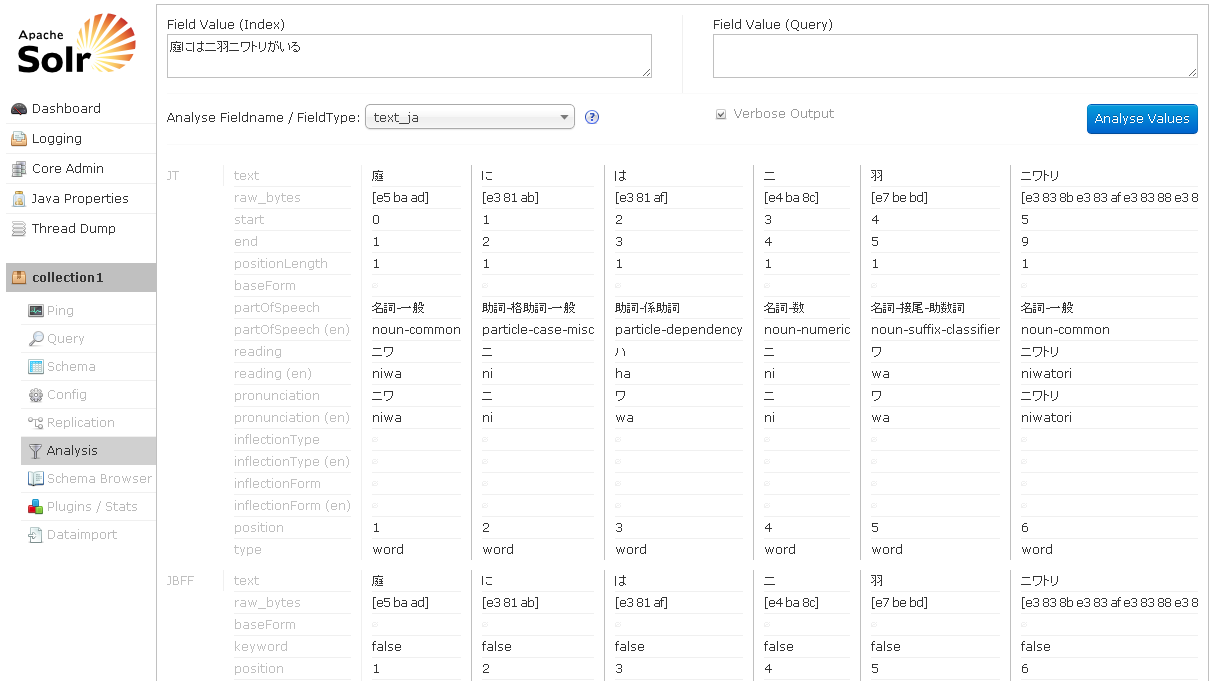Click the Thread Dump icon
The height and width of the screenshot is (681, 1219).
[19, 229]
